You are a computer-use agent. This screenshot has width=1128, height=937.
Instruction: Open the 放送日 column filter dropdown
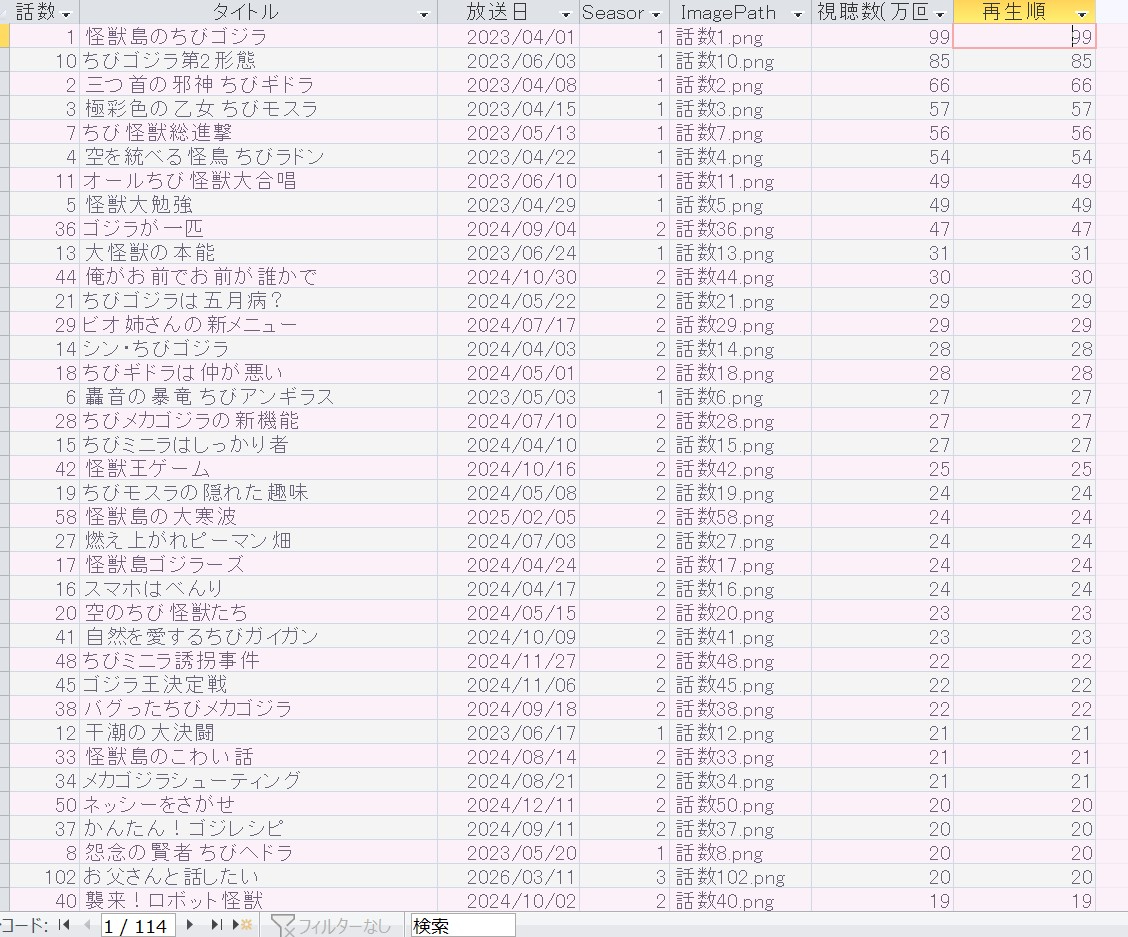click(565, 14)
